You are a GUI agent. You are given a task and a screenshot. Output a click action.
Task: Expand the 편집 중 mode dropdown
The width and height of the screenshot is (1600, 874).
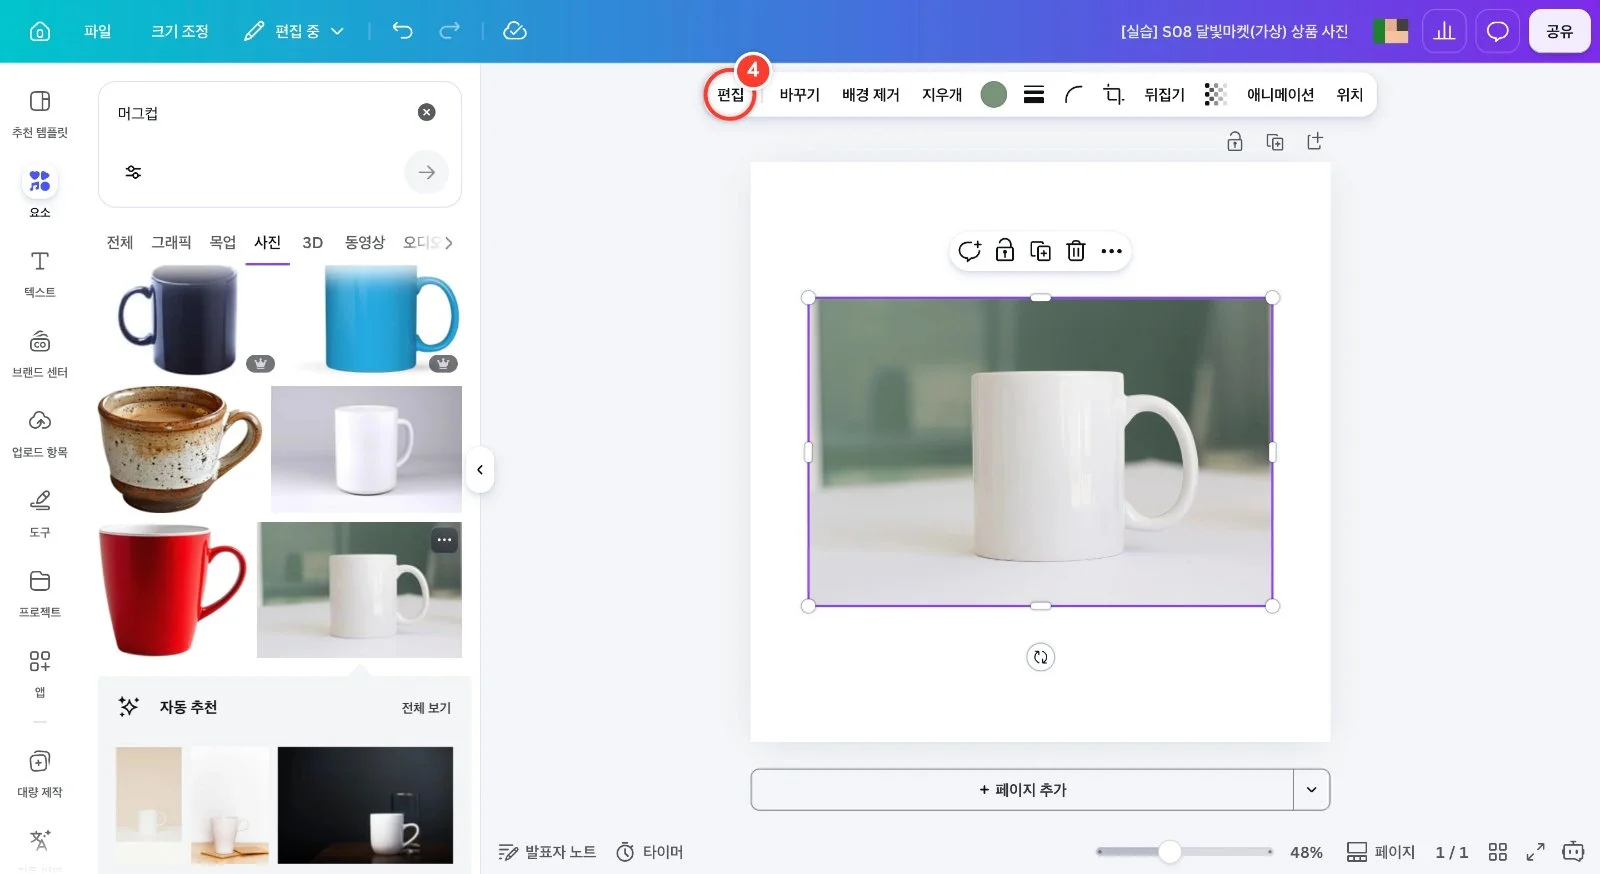295,31
